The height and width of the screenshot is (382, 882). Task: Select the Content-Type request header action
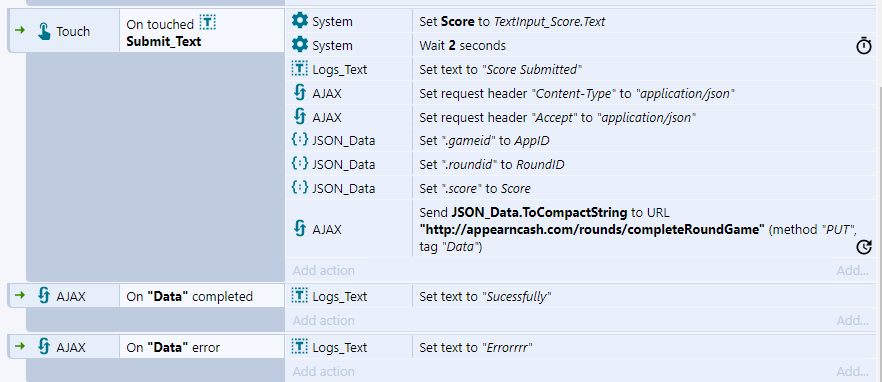tap(644, 93)
